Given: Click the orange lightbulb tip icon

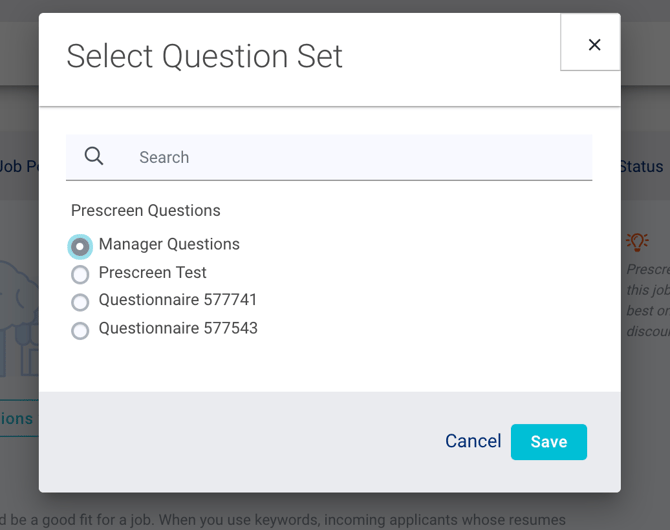Looking at the screenshot, I should click(637, 242).
